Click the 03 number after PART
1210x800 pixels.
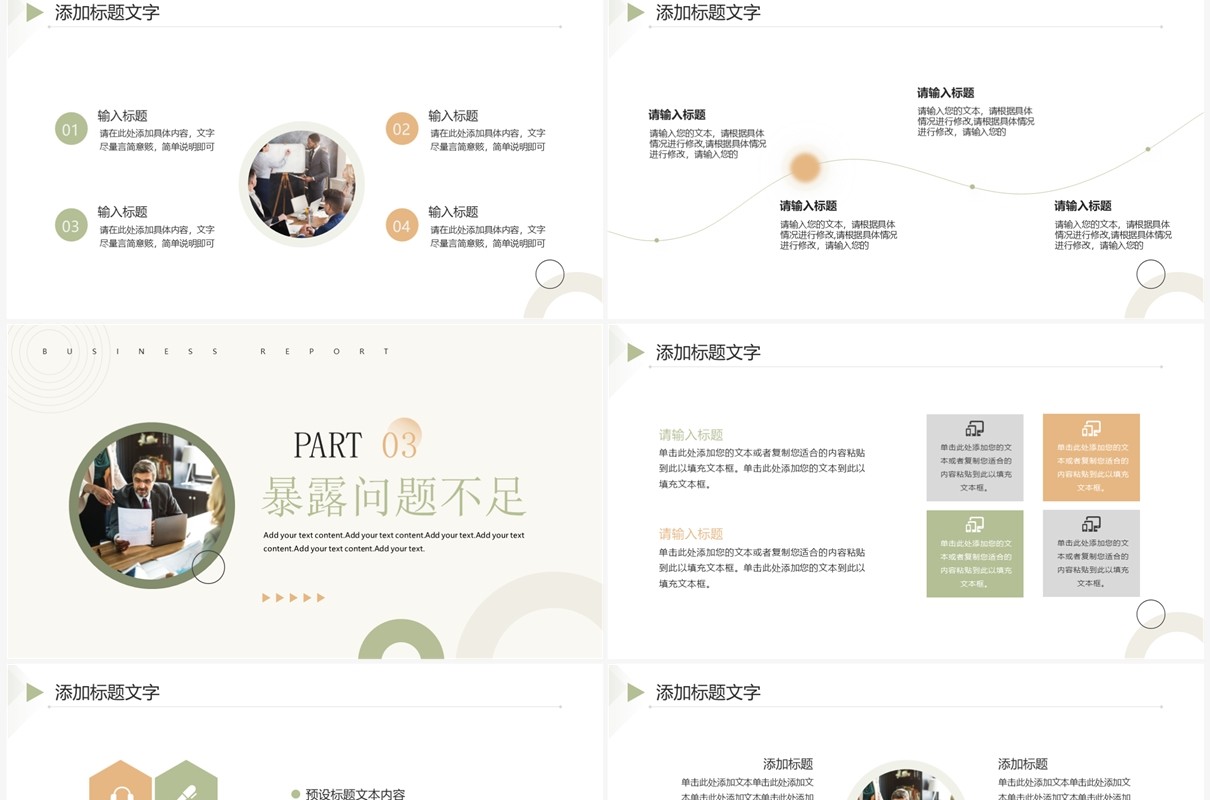pos(399,444)
